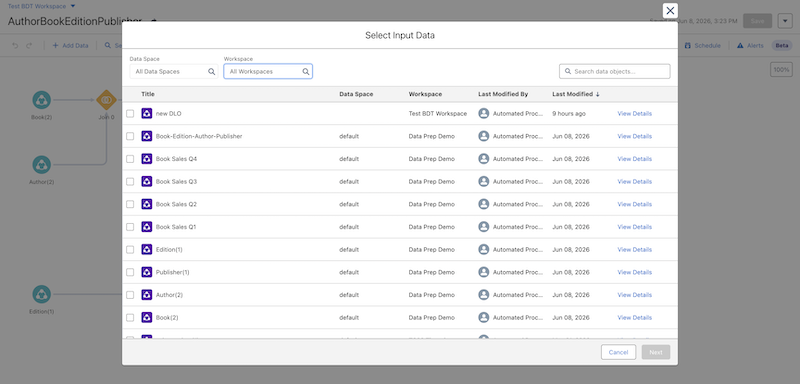The image size is (800, 384).
Task: Select the Edition(1) node on canvas
Action: click(x=41, y=294)
